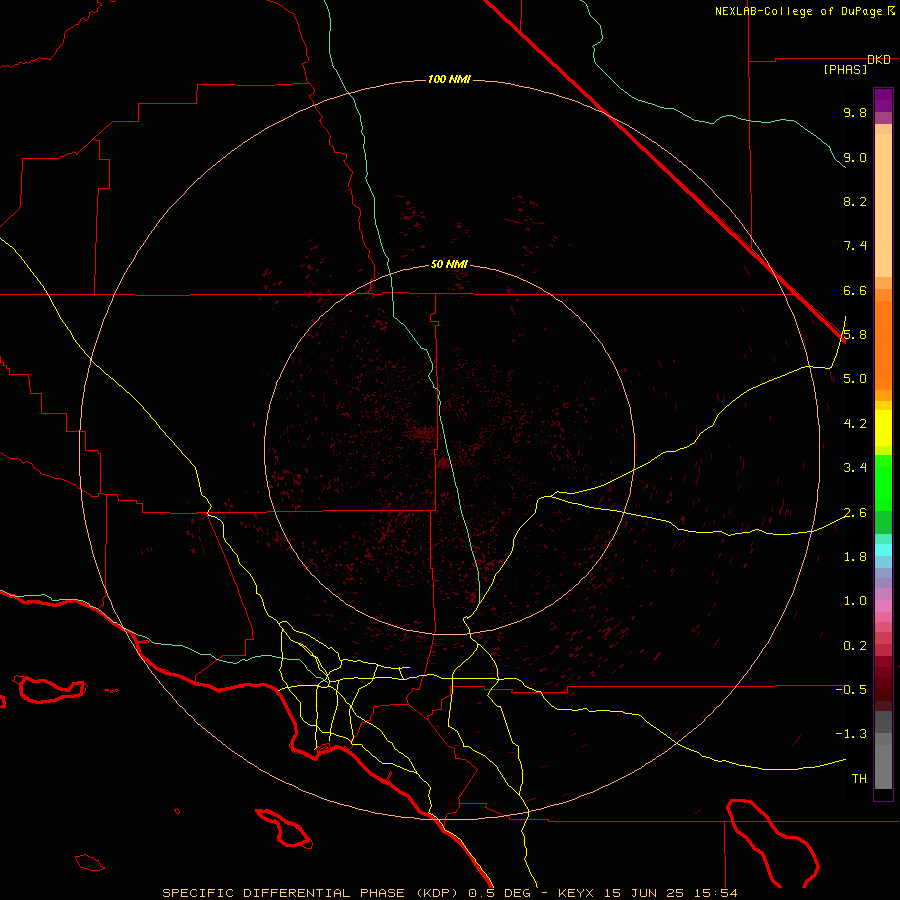Click the -1.3 scale value label
Image resolution: width=900 pixels, height=900 pixels.
(x=851, y=734)
